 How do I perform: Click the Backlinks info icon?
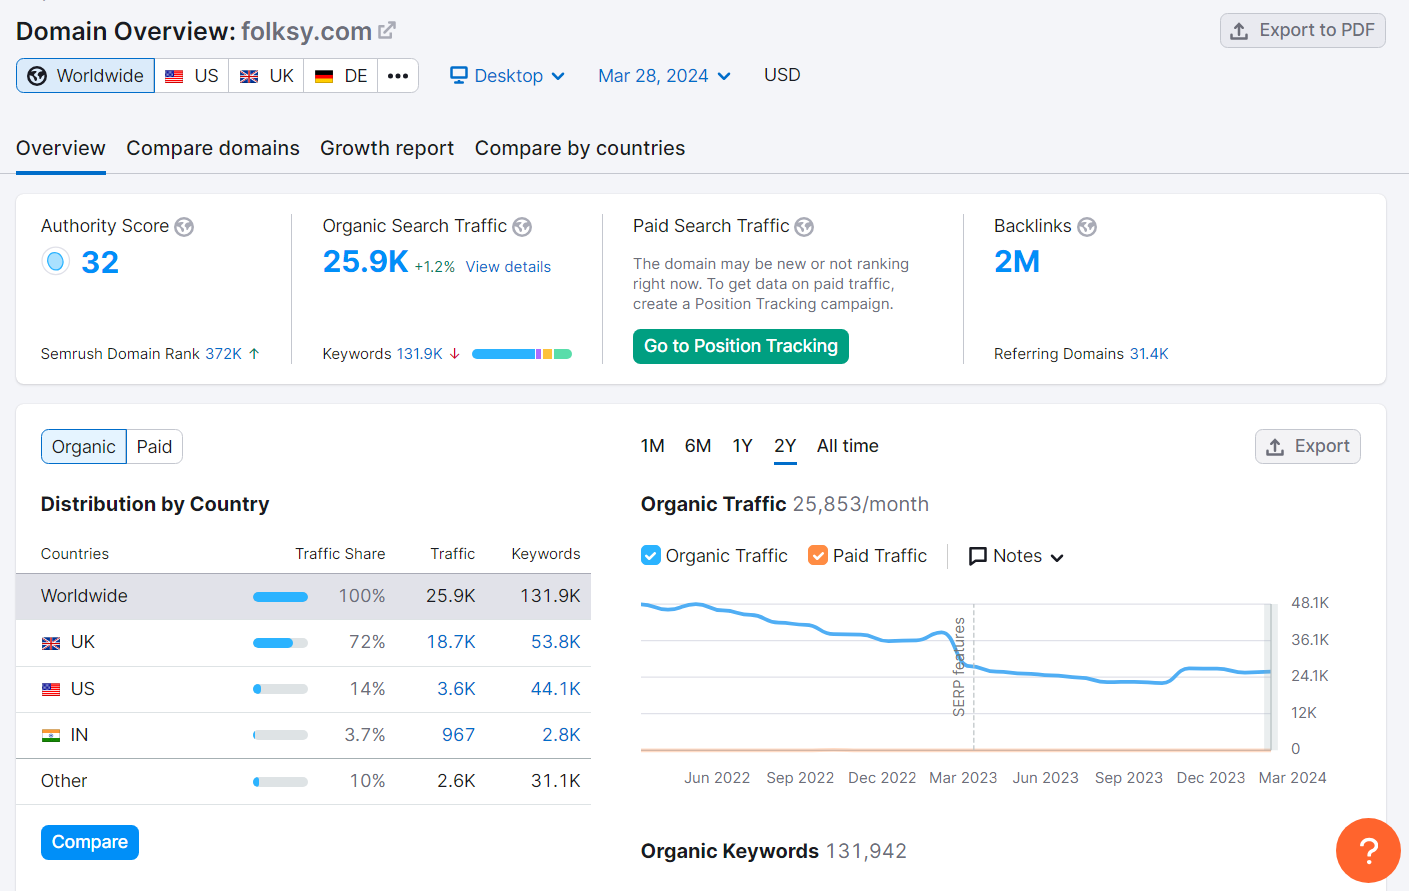[x=1088, y=226]
